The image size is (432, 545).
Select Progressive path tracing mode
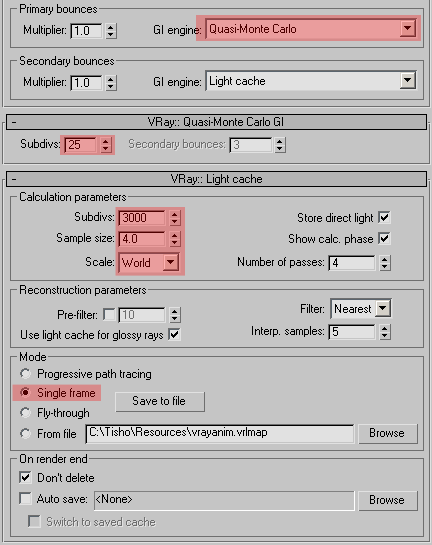click(x=25, y=374)
